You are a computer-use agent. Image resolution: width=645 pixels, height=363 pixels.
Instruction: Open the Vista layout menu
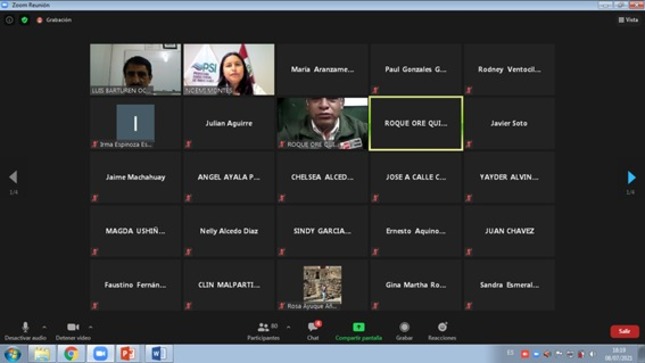628,20
